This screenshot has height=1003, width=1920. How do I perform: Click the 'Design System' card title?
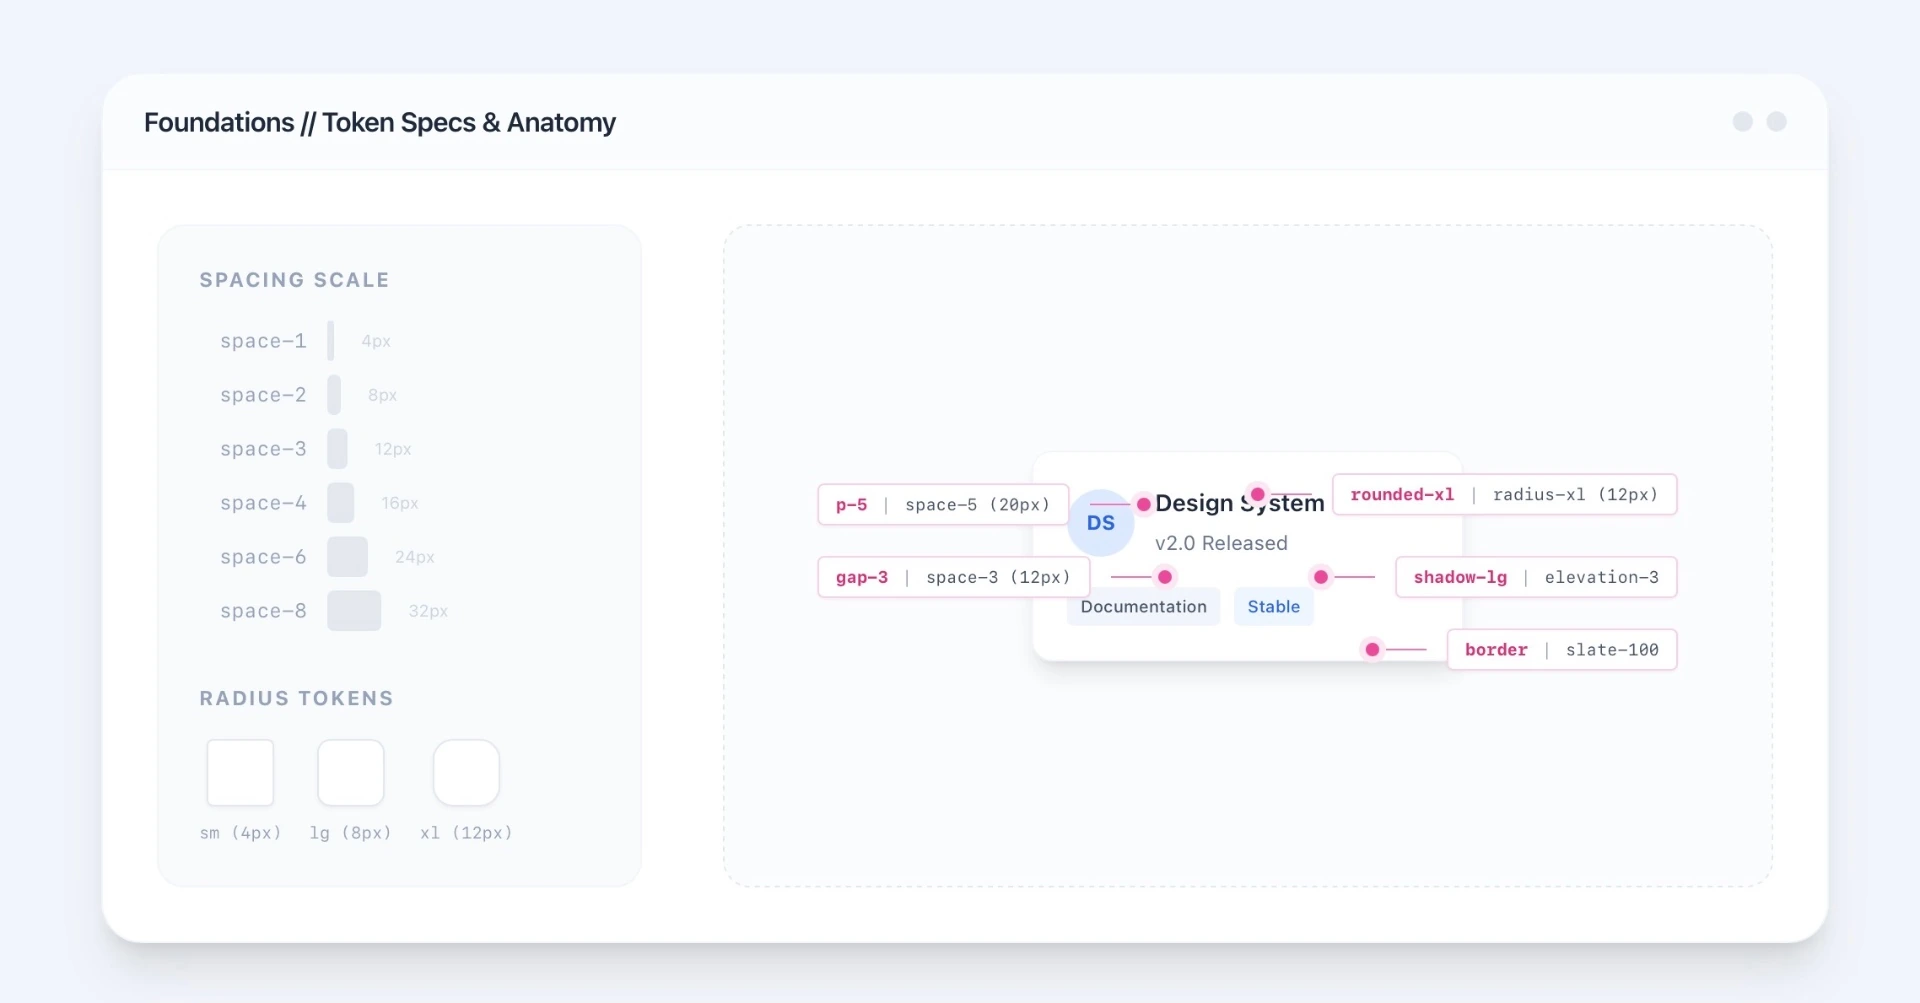click(x=1240, y=503)
